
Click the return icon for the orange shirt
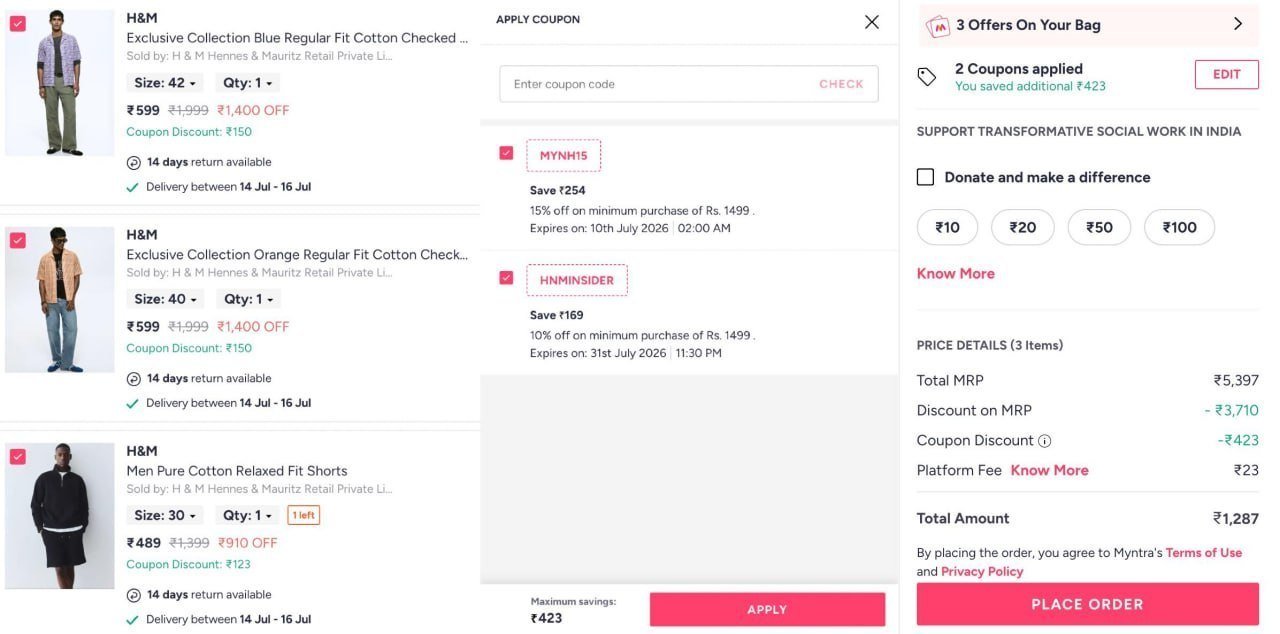pyautogui.click(x=134, y=379)
